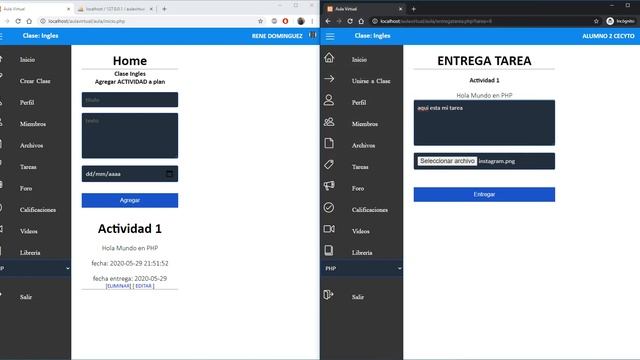Click the EDITAR link under Actividad 1
Image resolution: width=640 pixels, height=360 pixels.
(143, 286)
